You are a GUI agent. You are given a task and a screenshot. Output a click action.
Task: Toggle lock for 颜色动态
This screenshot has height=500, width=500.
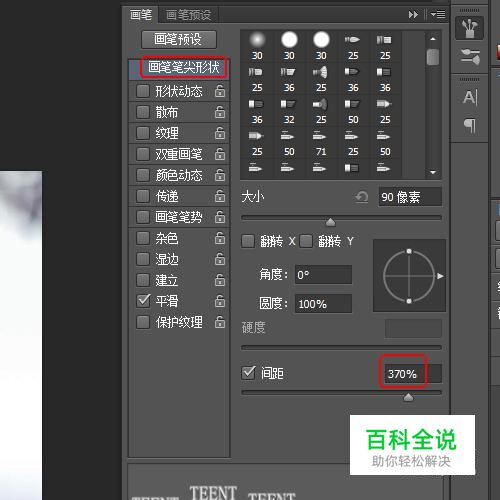[x=220, y=175]
